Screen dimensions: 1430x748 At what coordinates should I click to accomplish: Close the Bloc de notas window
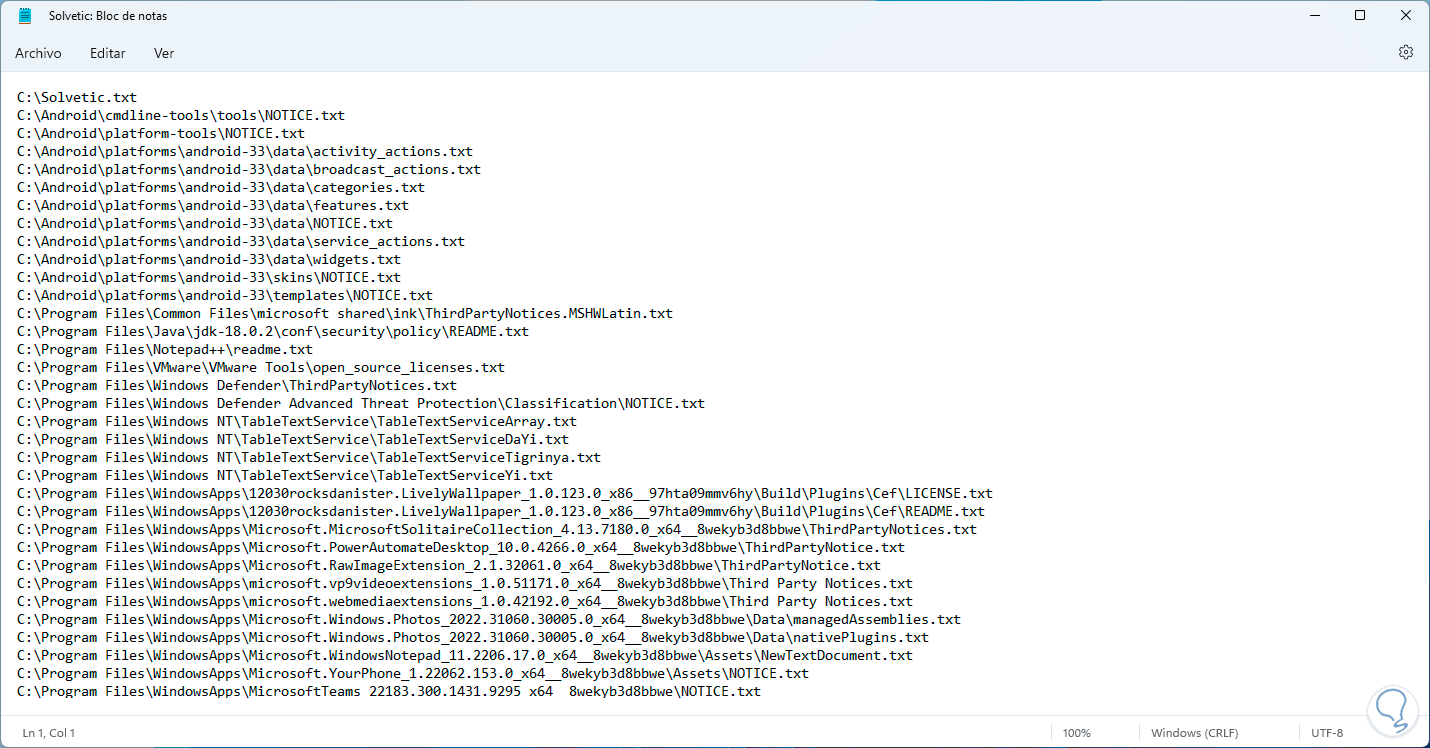(1406, 16)
